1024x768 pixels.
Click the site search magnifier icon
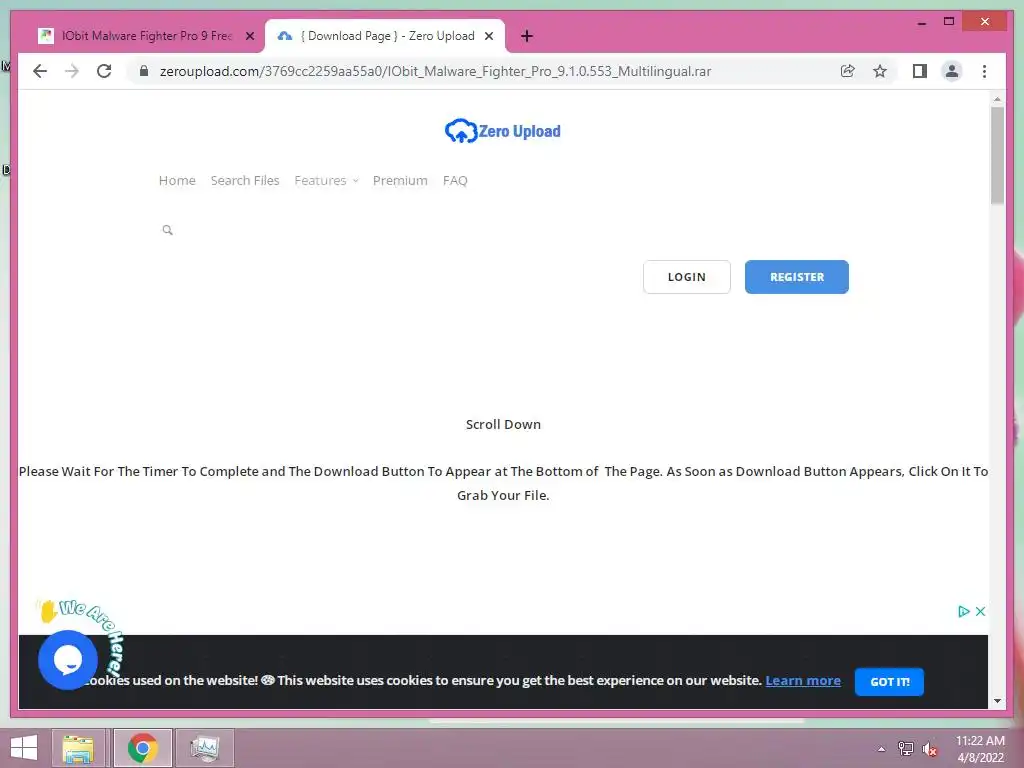[x=167, y=230]
